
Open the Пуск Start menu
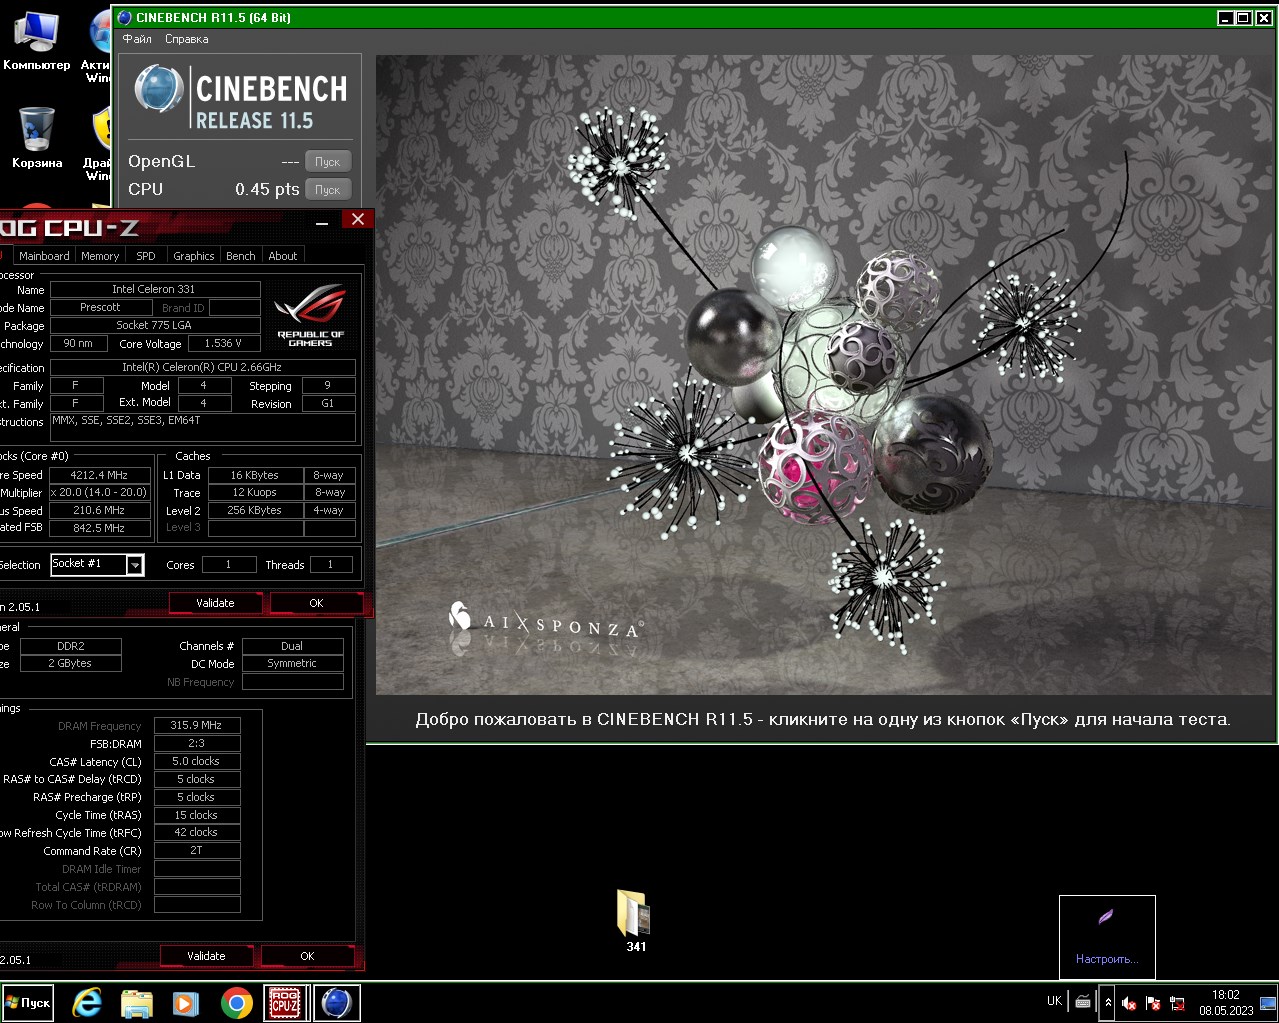tap(28, 1002)
